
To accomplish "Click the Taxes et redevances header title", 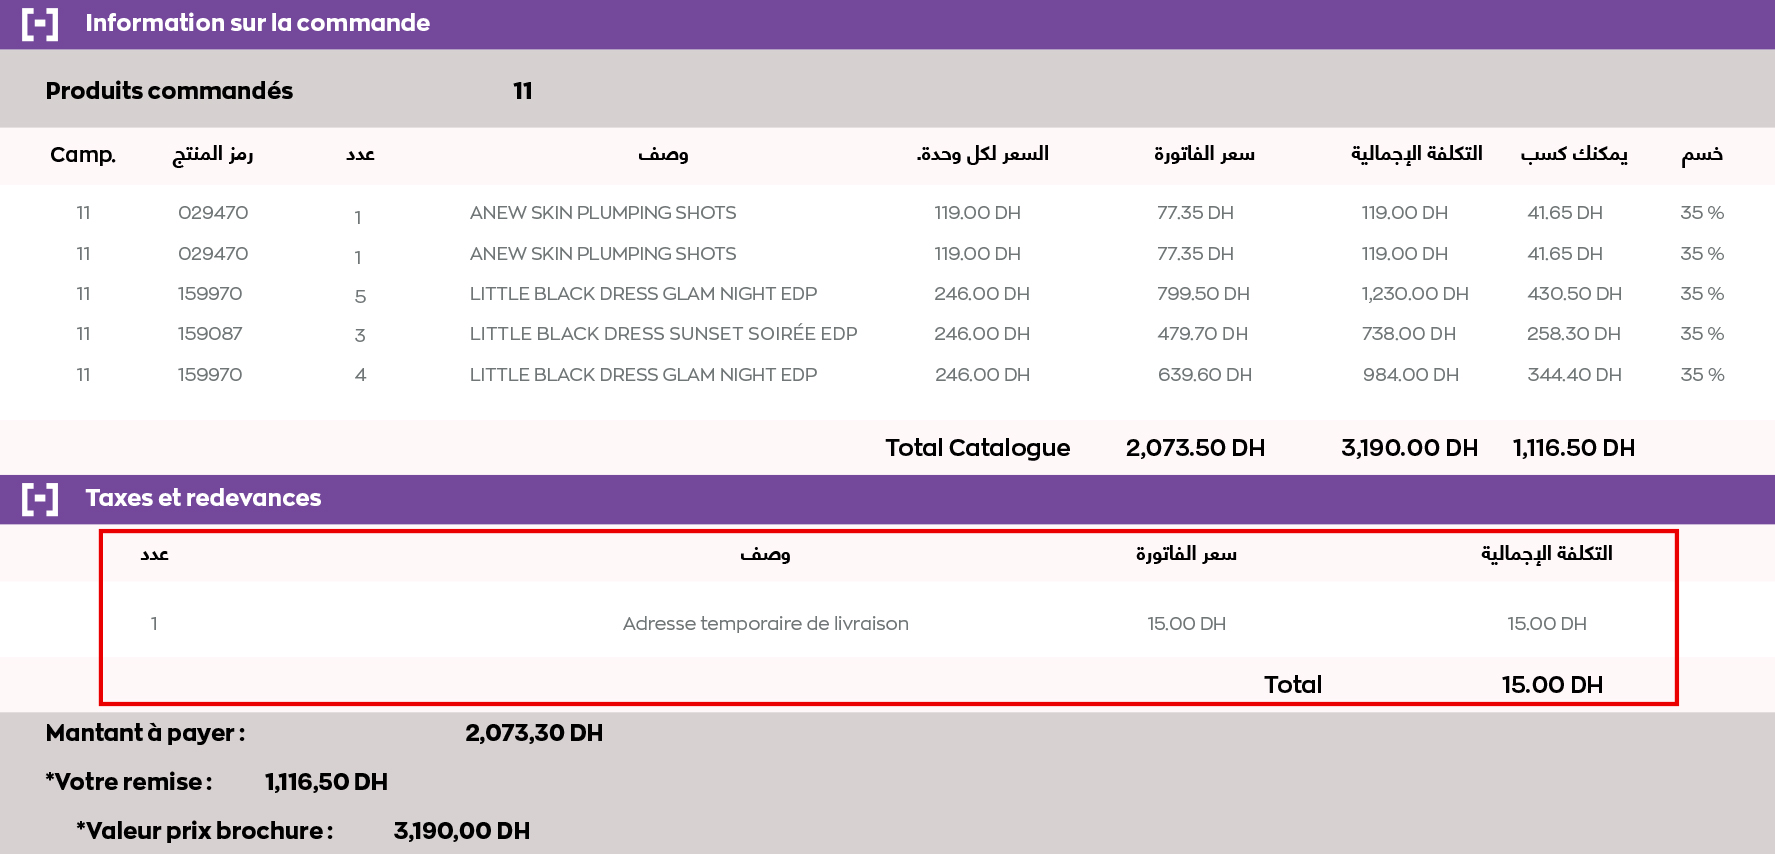I will click(x=203, y=498).
